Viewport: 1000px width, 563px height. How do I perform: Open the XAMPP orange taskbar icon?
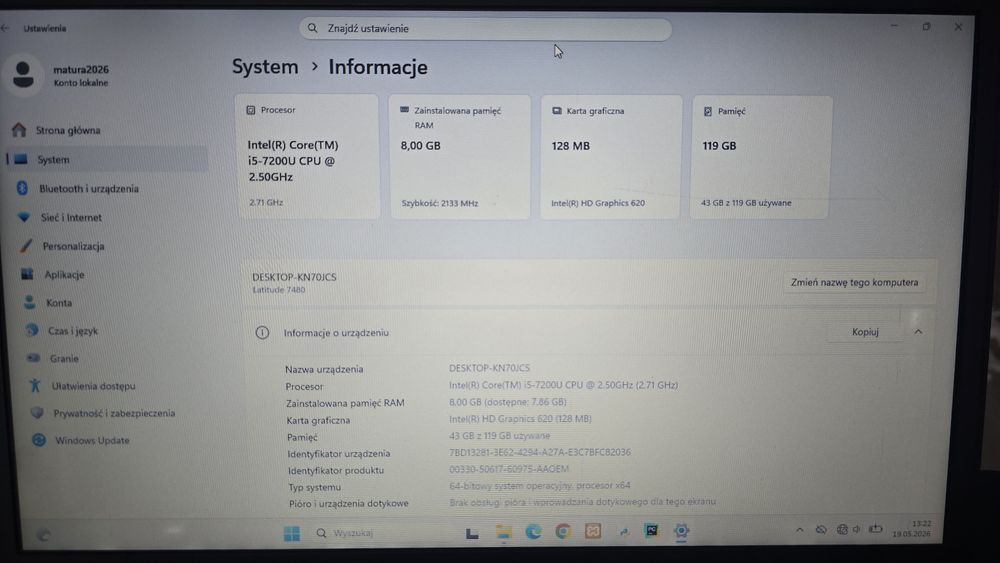(x=592, y=531)
